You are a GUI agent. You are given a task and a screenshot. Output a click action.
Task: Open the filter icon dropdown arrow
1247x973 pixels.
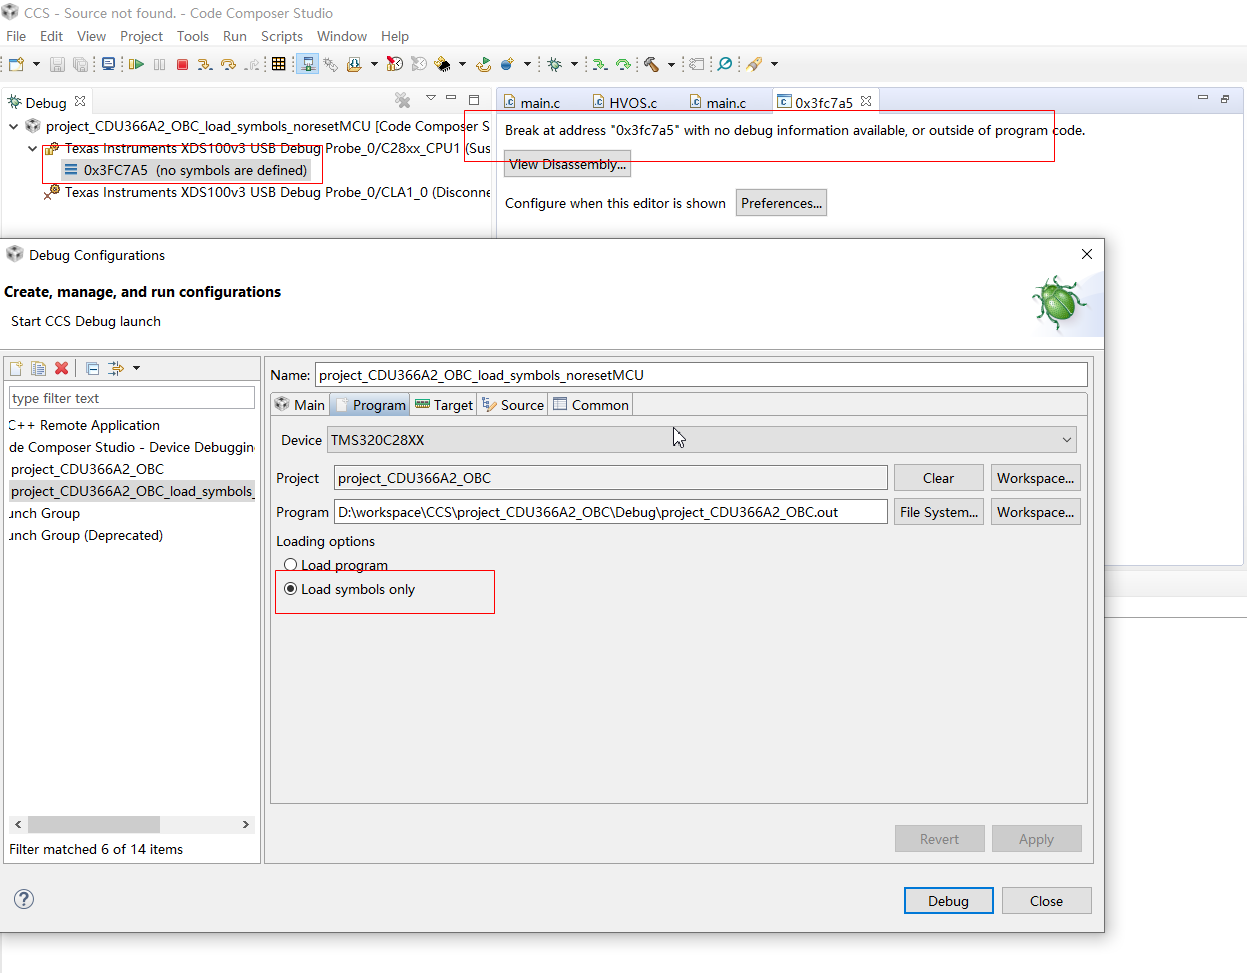click(136, 368)
